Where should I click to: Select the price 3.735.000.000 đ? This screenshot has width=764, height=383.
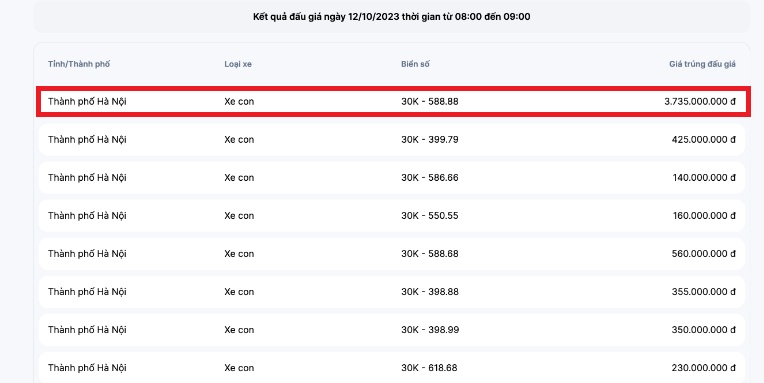[x=700, y=102]
